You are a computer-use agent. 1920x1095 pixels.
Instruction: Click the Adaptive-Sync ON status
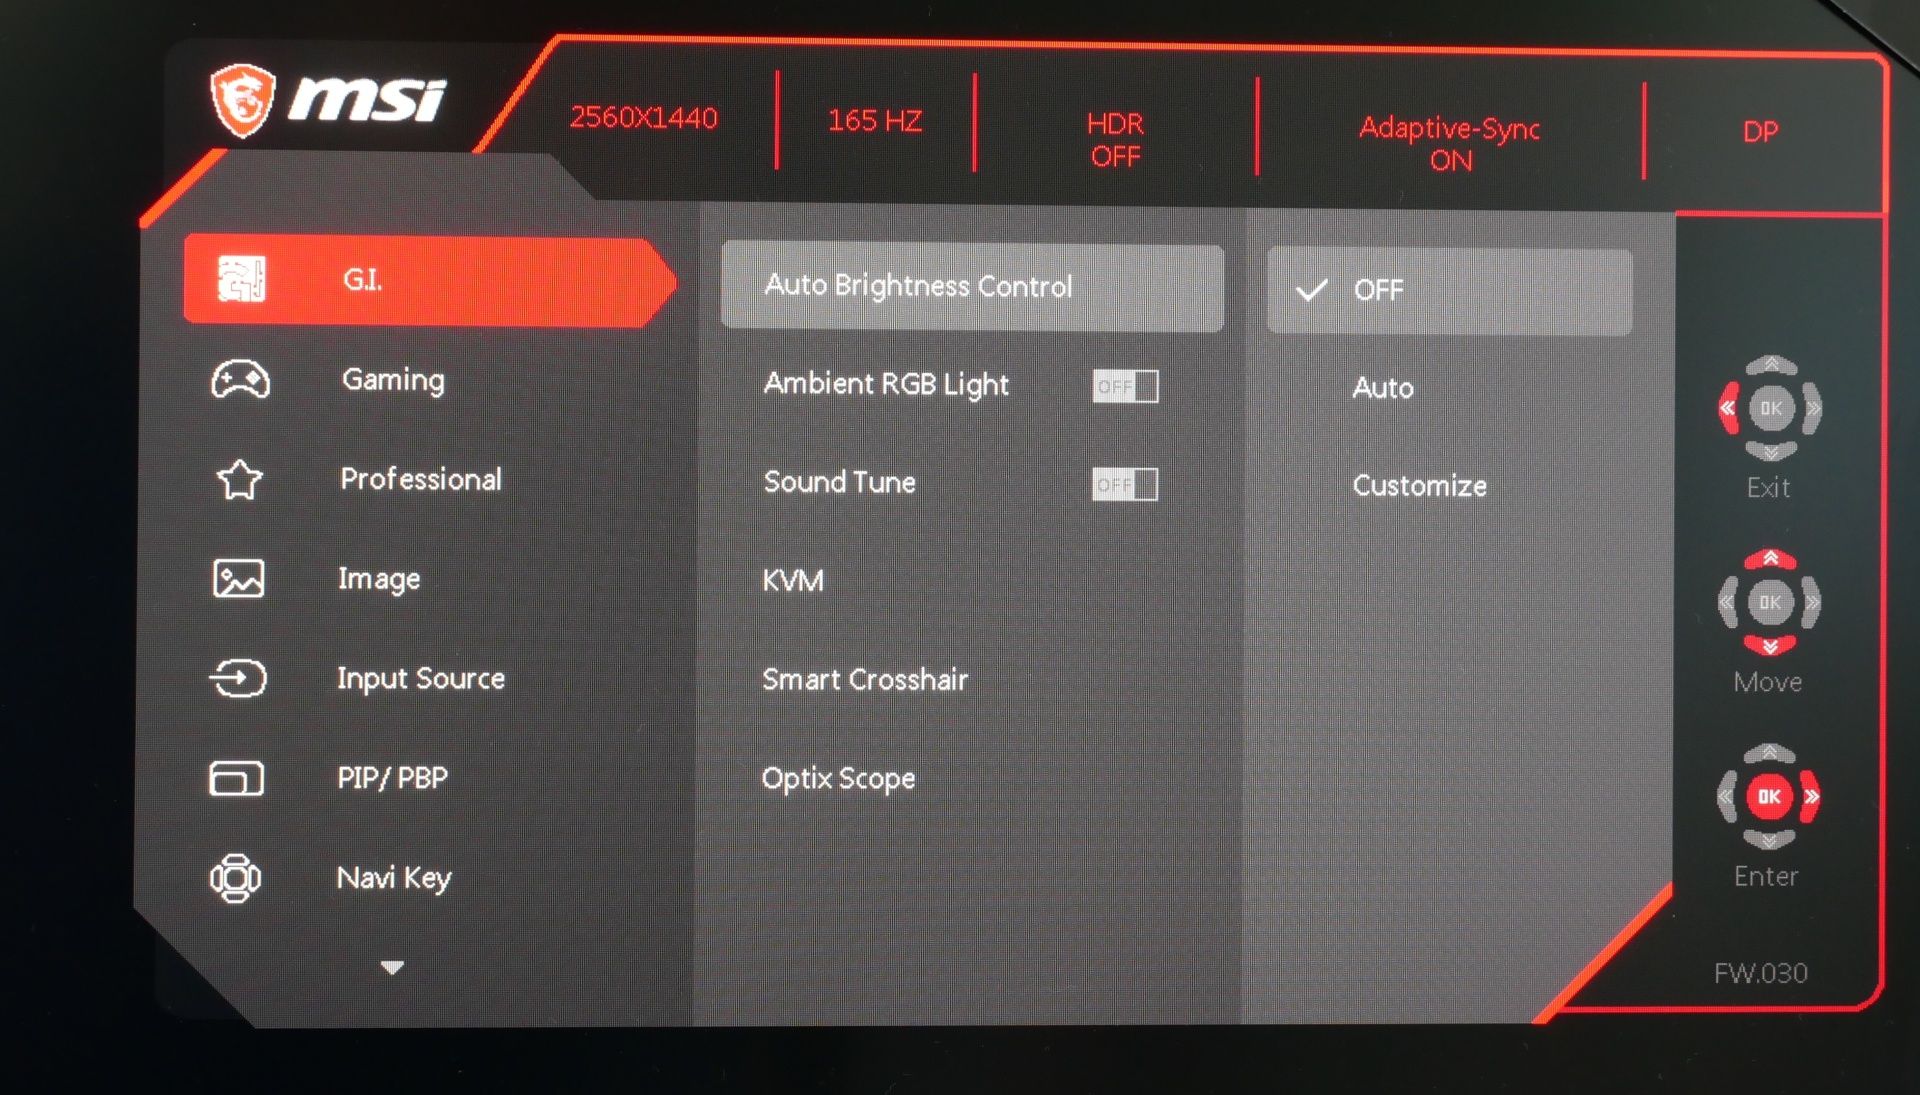pos(1449,144)
